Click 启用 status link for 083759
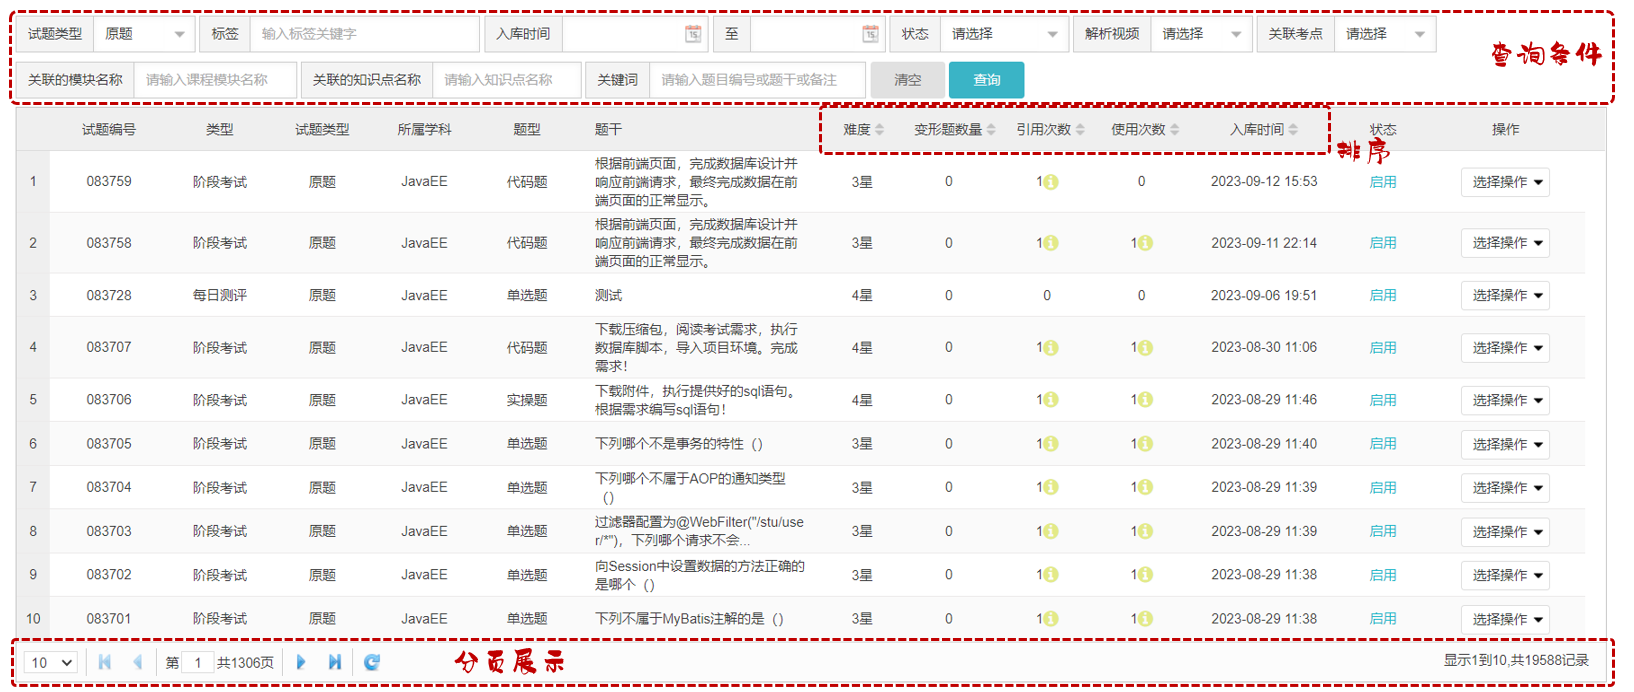The height and width of the screenshot is (692, 1634). point(1383,182)
